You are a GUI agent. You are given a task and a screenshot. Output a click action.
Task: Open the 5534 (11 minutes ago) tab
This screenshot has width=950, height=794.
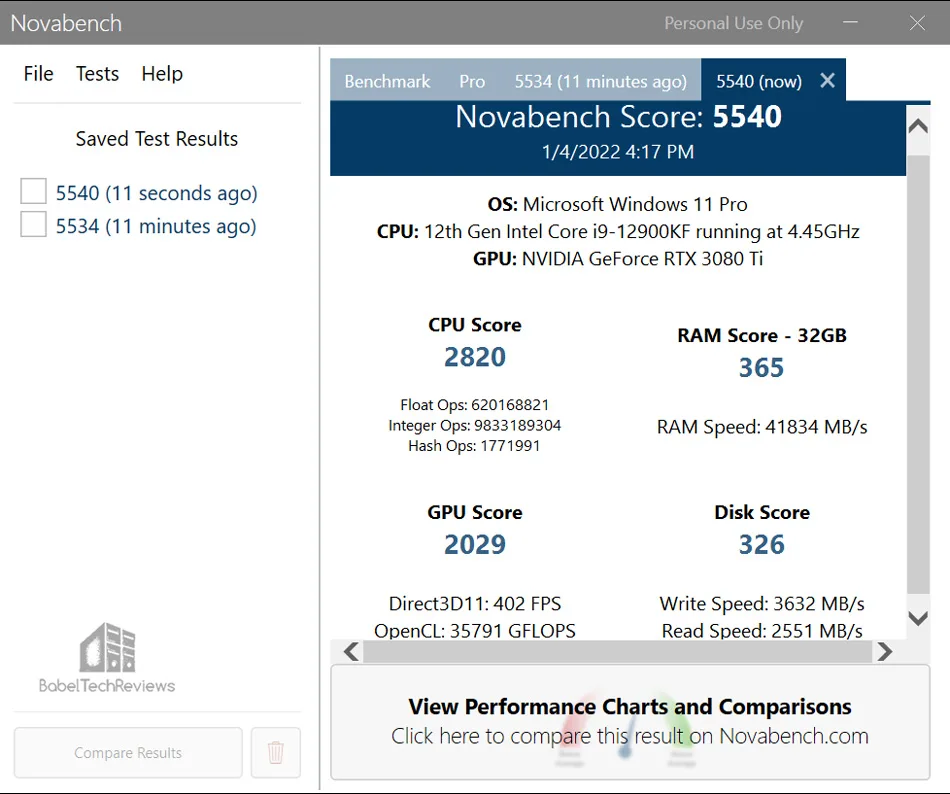600,81
